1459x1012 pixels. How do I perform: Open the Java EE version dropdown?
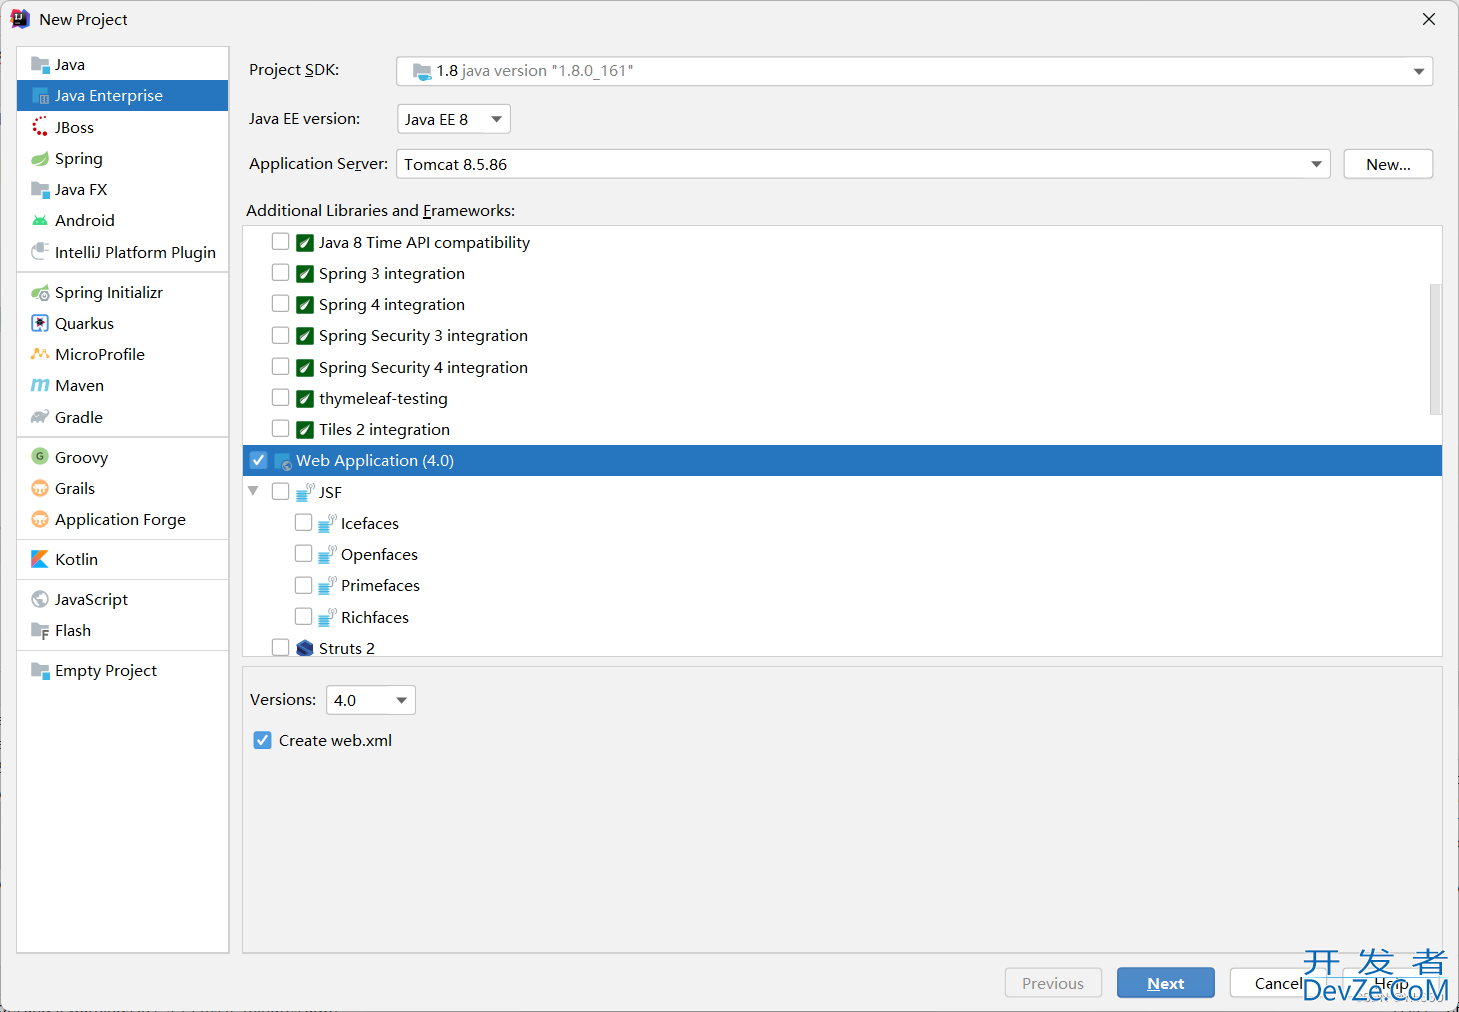[x=454, y=119]
